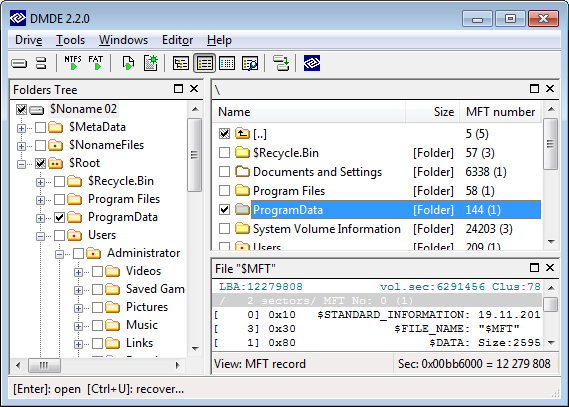Click the $Root folder icon in tree
This screenshot has width=569, height=407.
56,163
